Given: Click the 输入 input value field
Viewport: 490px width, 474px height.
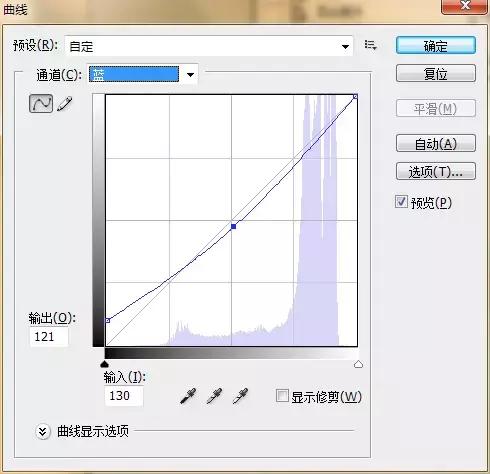Looking at the screenshot, I should pyautogui.click(x=124, y=396).
